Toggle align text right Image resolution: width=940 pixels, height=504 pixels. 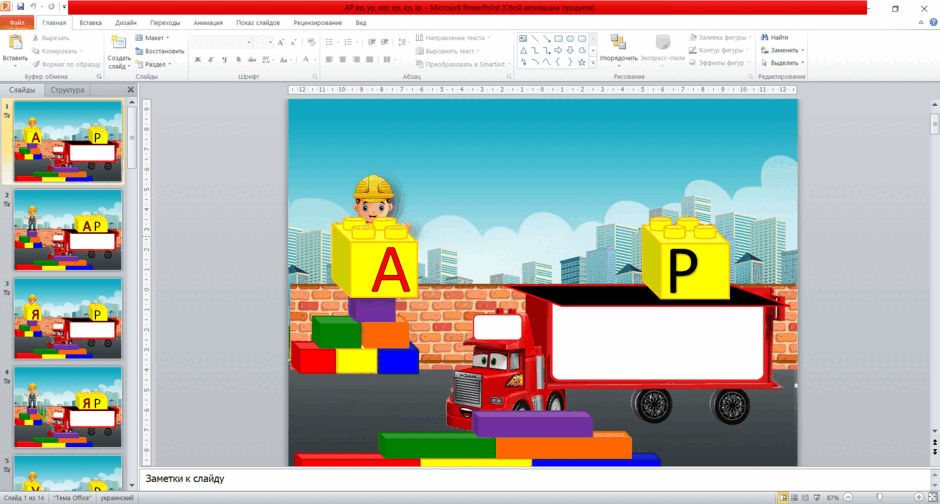(356, 59)
